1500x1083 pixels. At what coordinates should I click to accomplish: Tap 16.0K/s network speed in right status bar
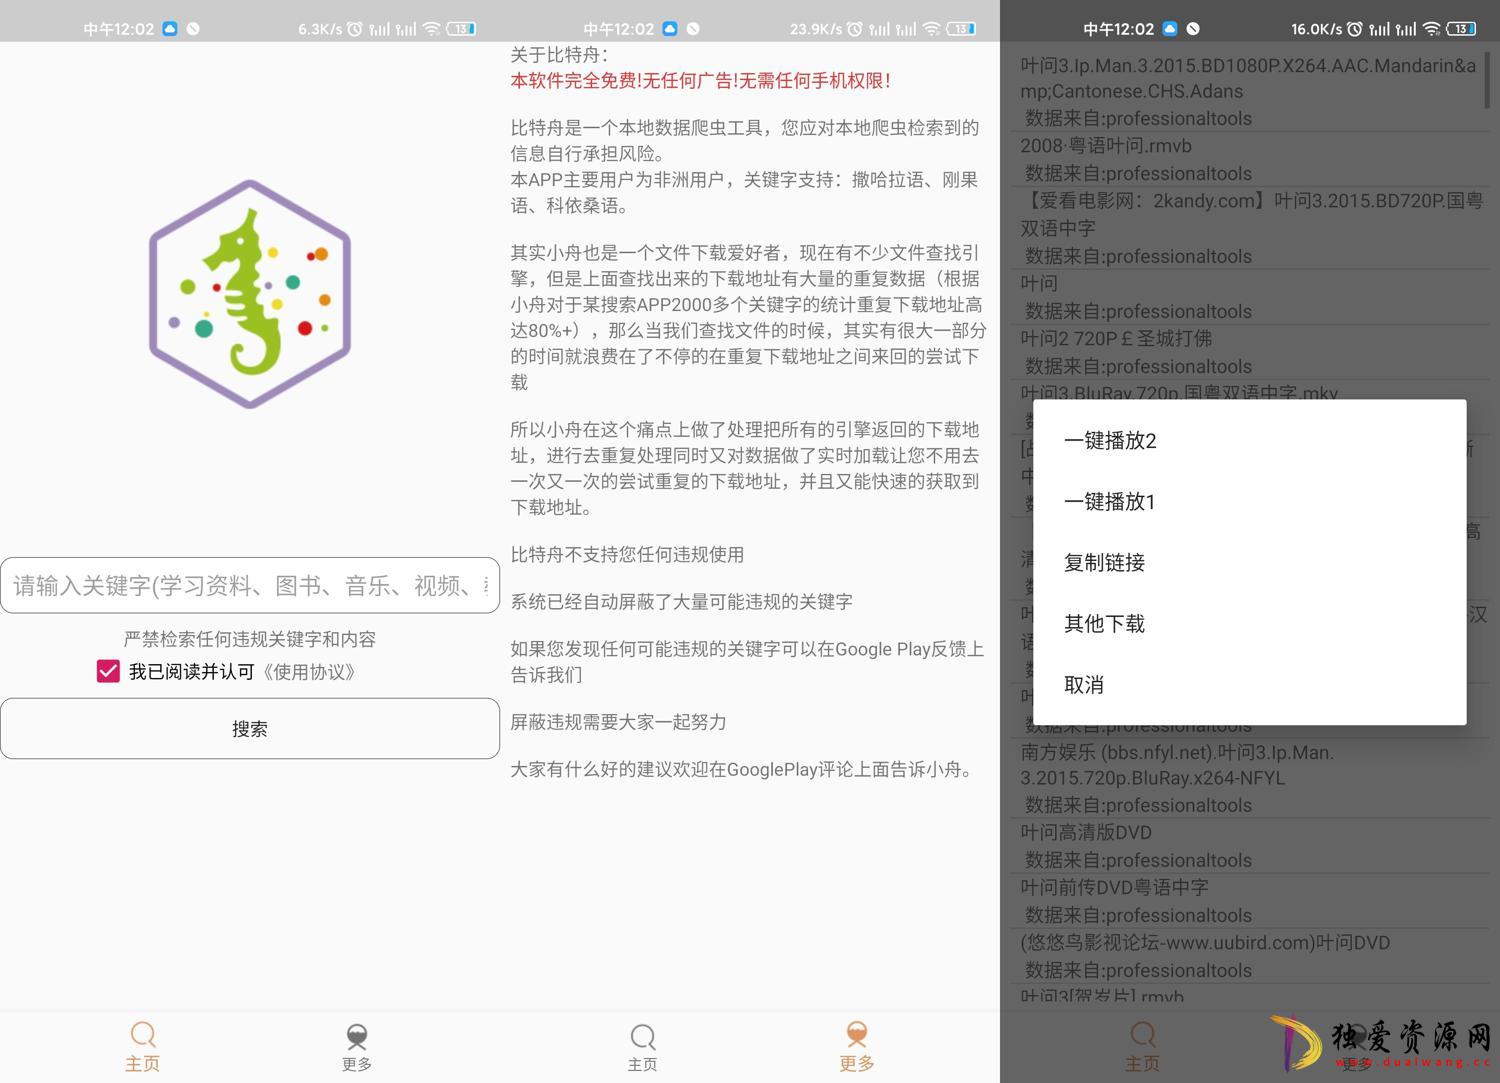(1317, 29)
